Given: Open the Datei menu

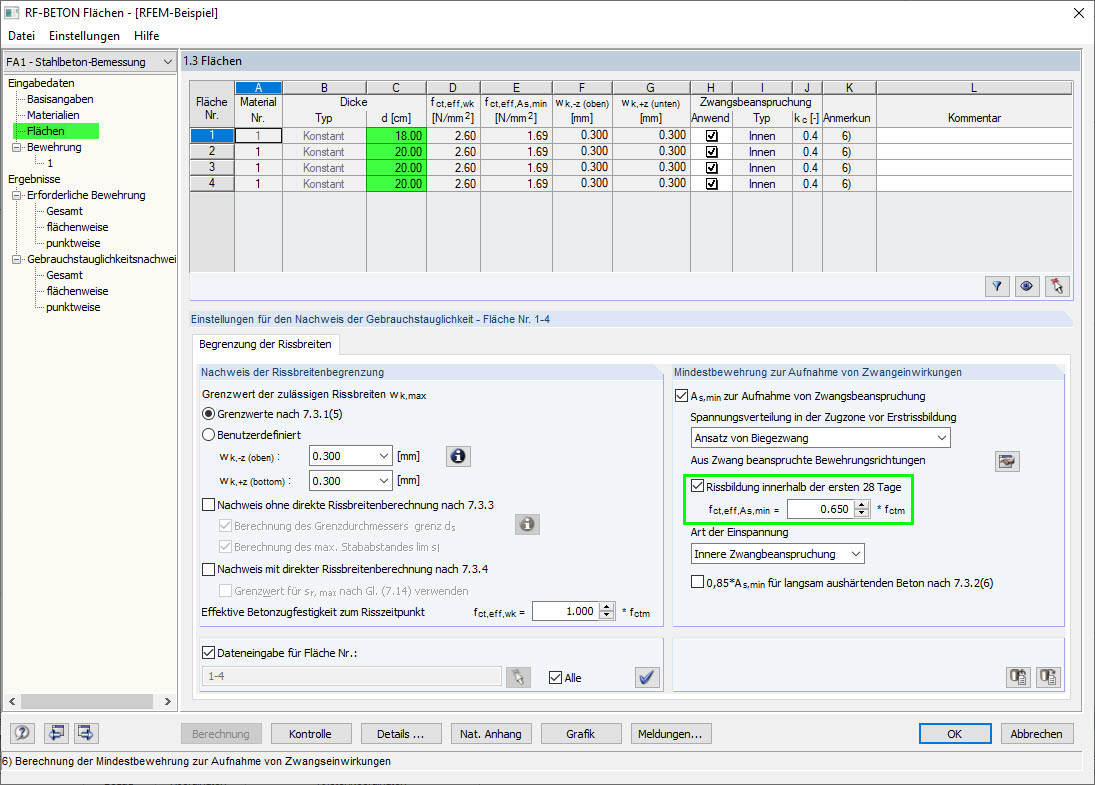Looking at the screenshot, I should [22, 36].
